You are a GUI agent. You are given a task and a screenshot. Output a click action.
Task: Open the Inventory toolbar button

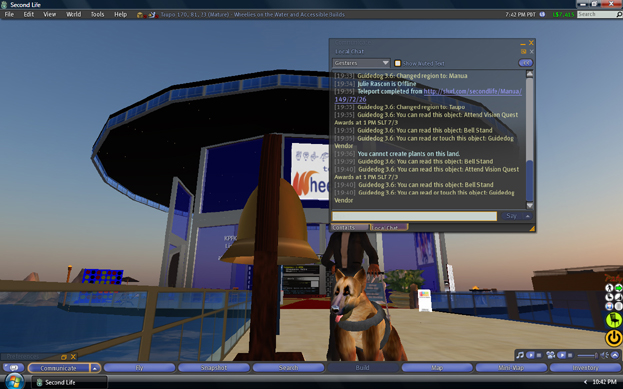pyautogui.click(x=585, y=368)
